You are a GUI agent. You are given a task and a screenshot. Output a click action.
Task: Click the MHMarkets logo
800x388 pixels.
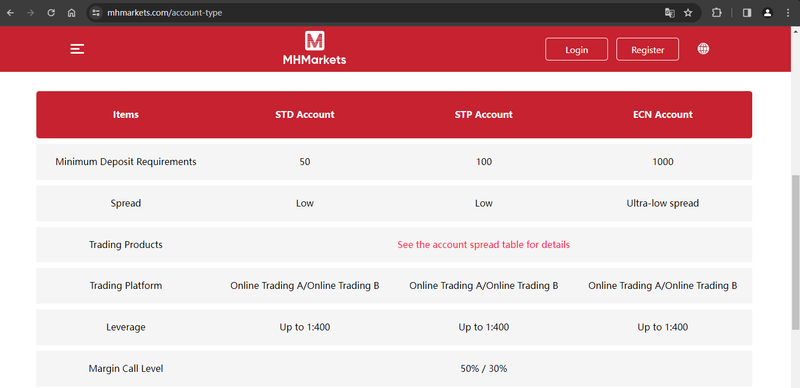click(314, 48)
